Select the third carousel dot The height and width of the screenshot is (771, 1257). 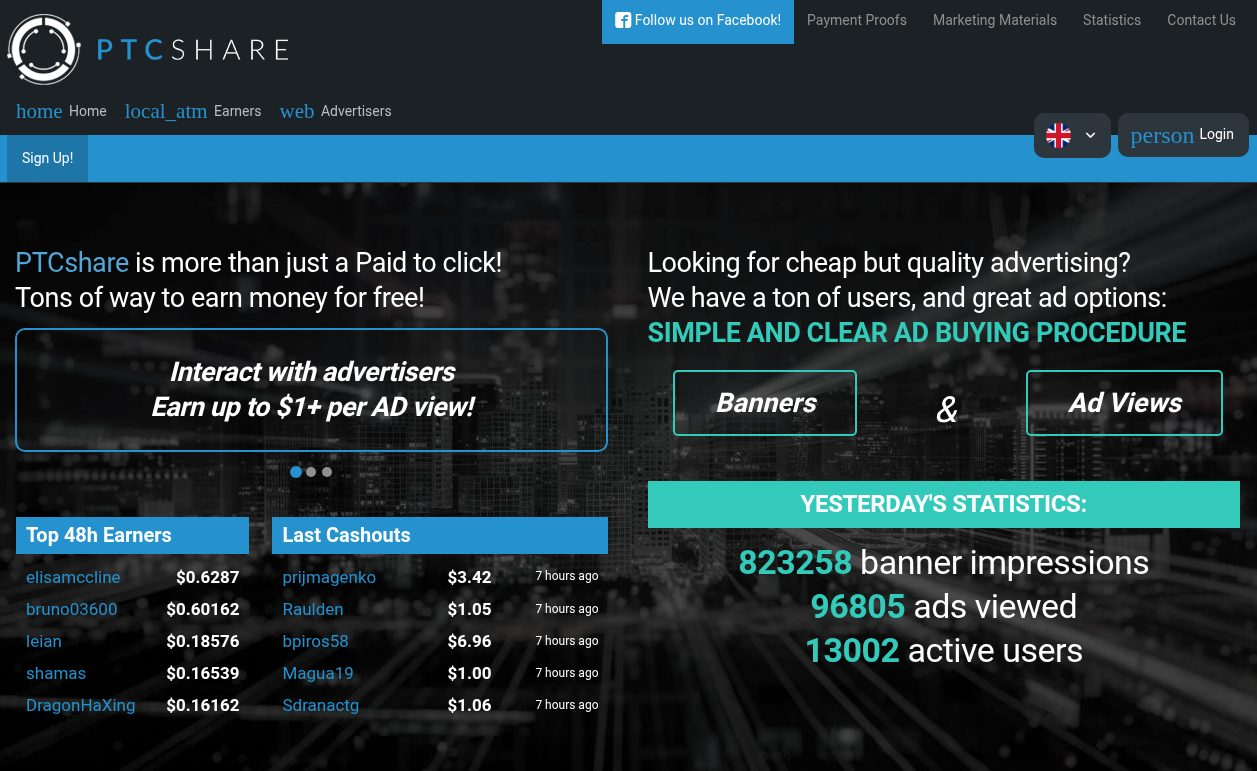click(x=327, y=472)
